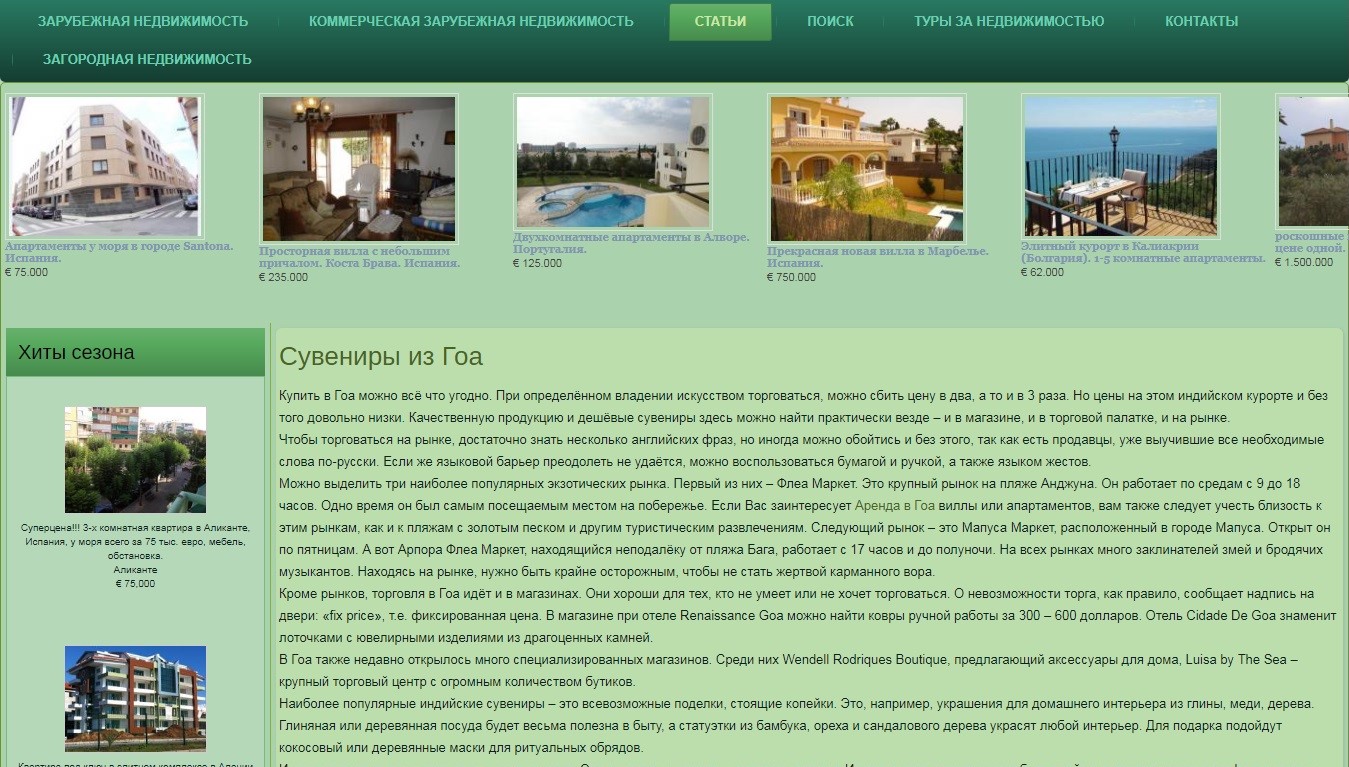
Task: Select the Статьи tab
Action: (x=720, y=21)
